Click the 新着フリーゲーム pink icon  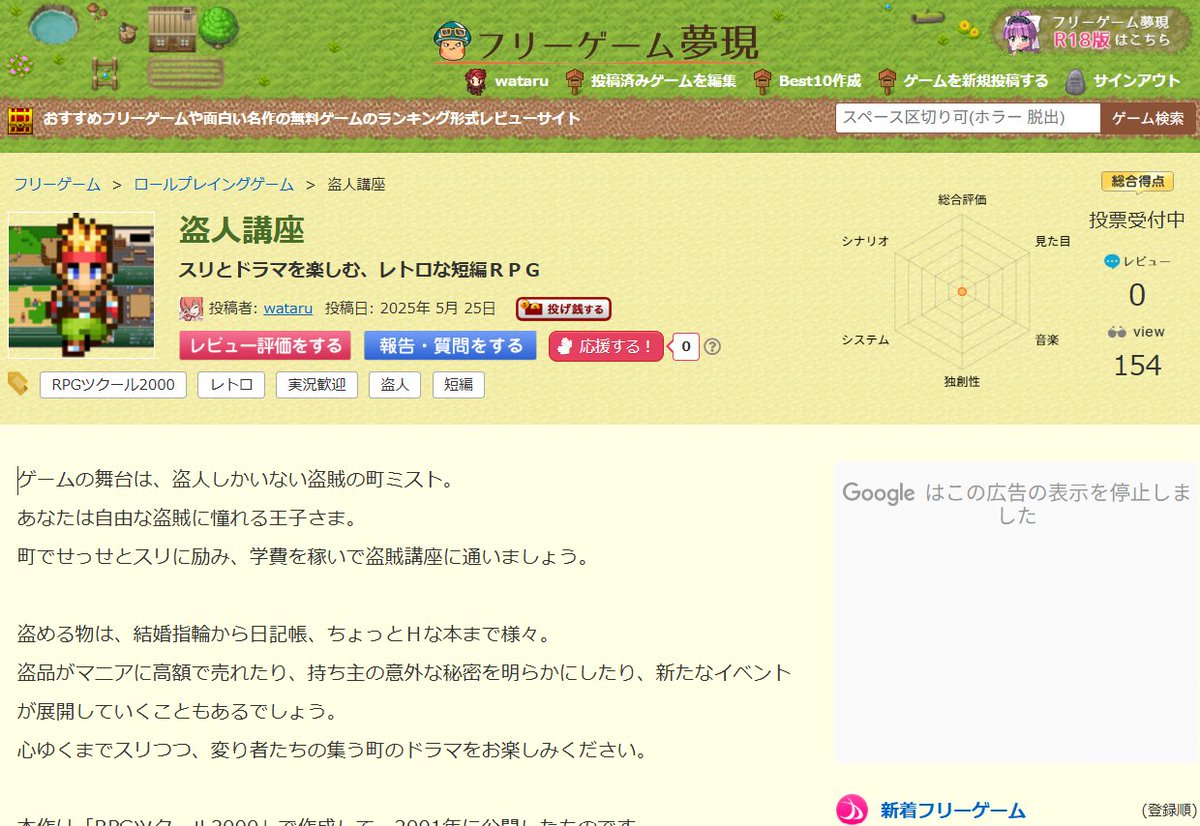[851, 810]
